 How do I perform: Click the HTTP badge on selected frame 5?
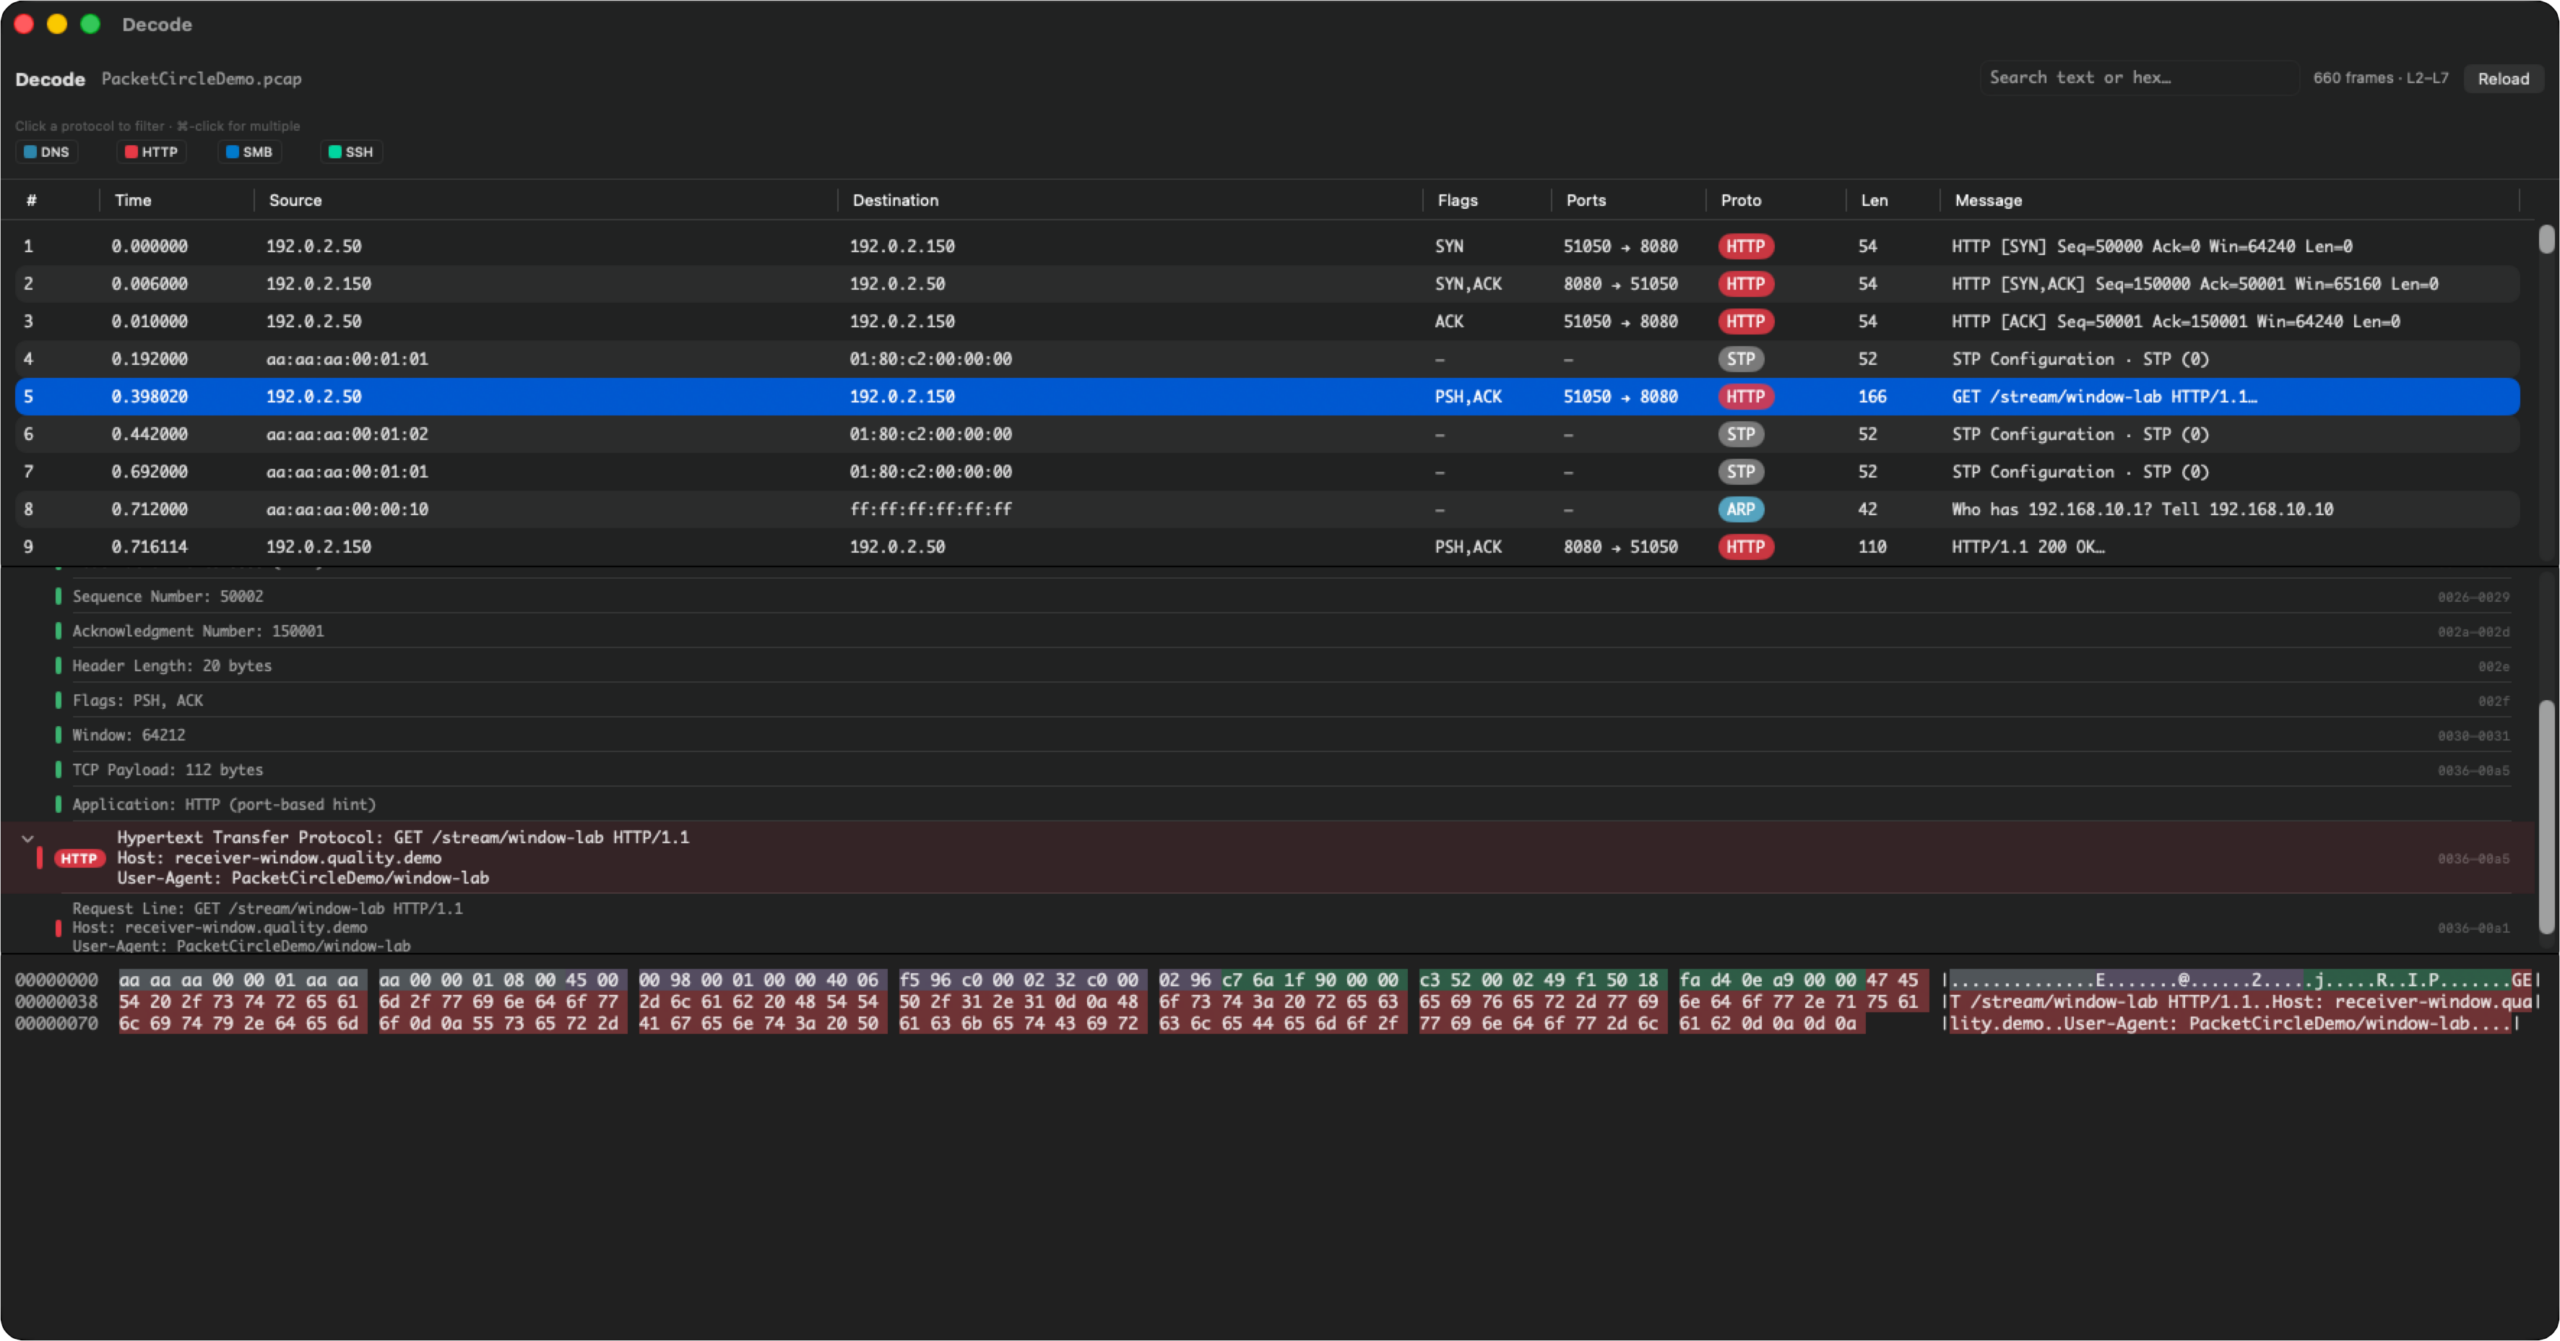pyautogui.click(x=1745, y=396)
